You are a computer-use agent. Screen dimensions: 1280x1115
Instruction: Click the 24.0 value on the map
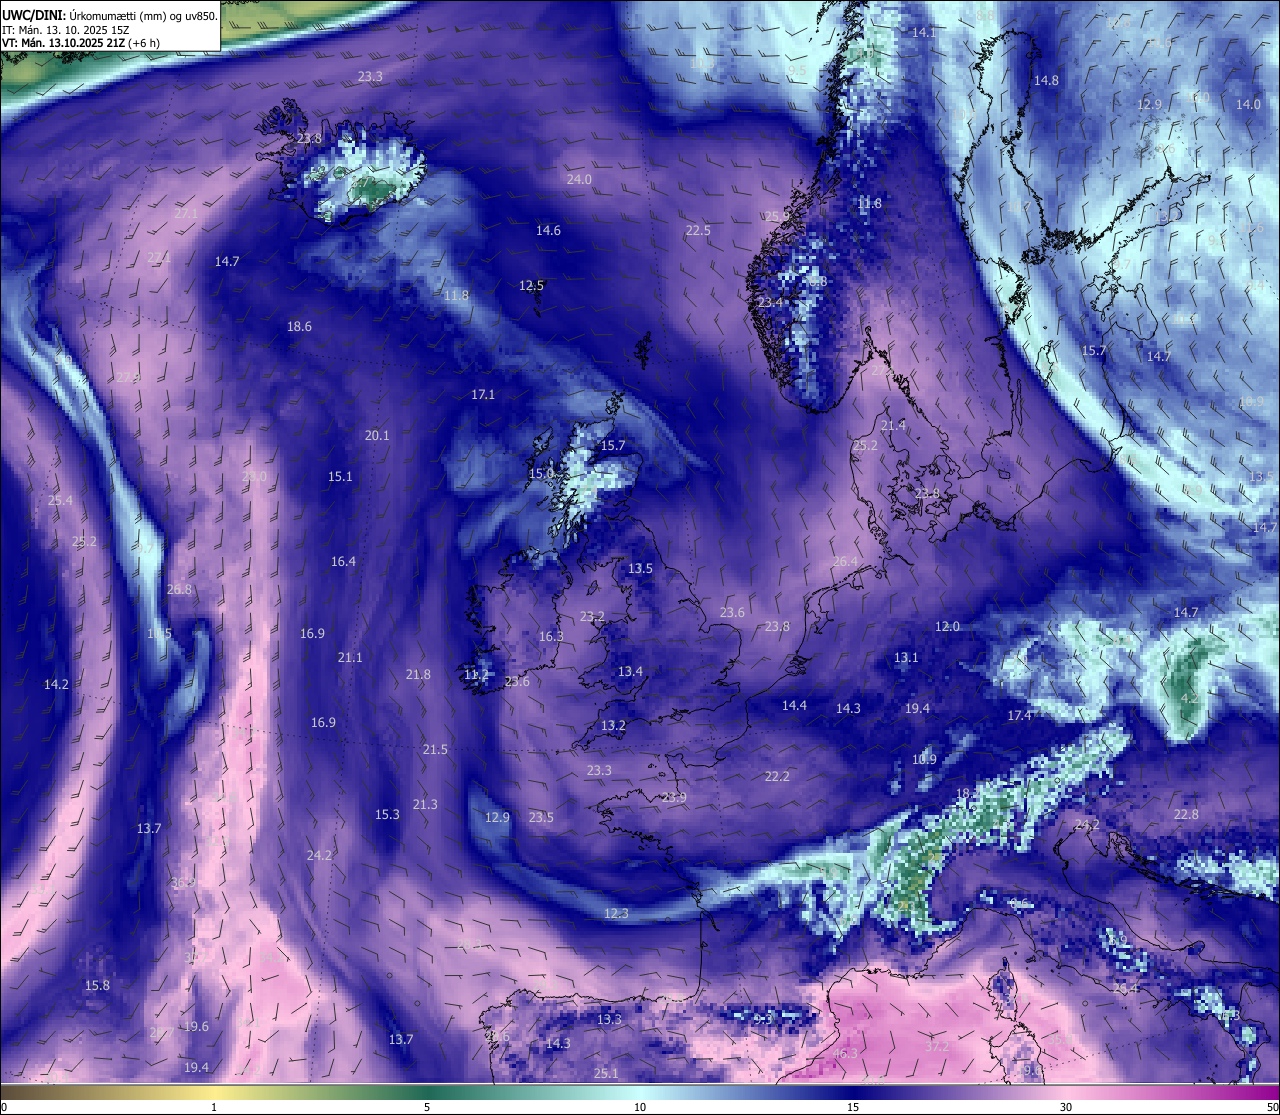click(579, 179)
